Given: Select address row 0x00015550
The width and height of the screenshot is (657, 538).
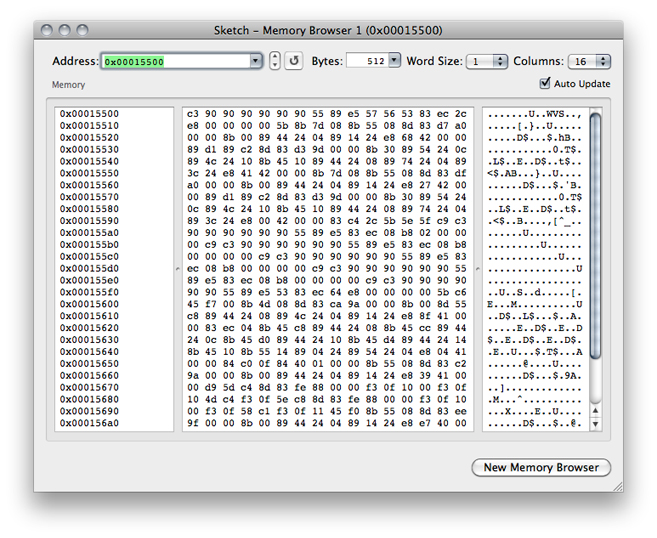Looking at the screenshot, I should click(x=89, y=173).
